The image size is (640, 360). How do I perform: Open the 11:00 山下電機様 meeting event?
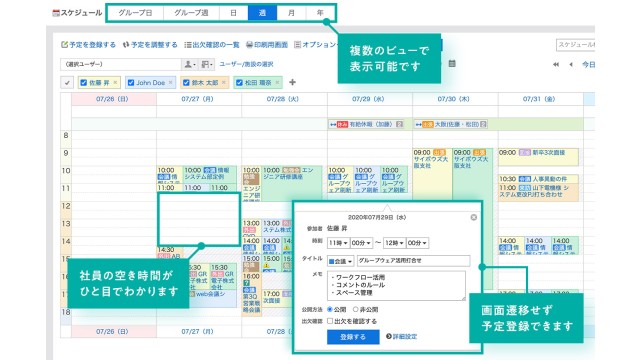click(538, 192)
